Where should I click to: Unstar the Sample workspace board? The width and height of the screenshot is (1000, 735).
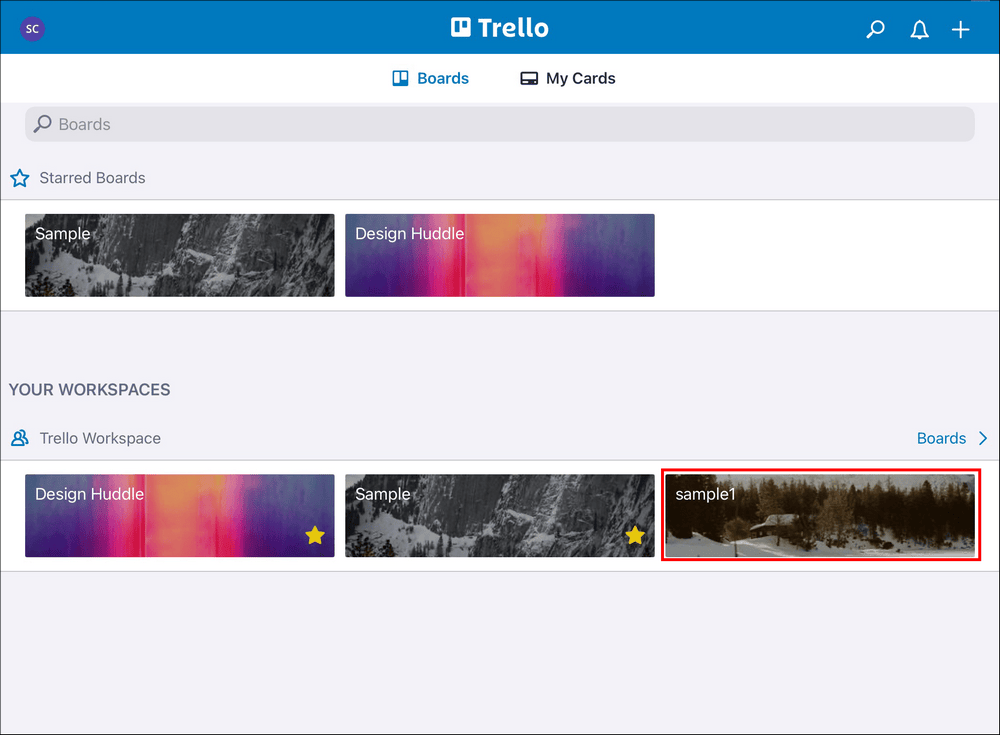pyautogui.click(x=635, y=536)
